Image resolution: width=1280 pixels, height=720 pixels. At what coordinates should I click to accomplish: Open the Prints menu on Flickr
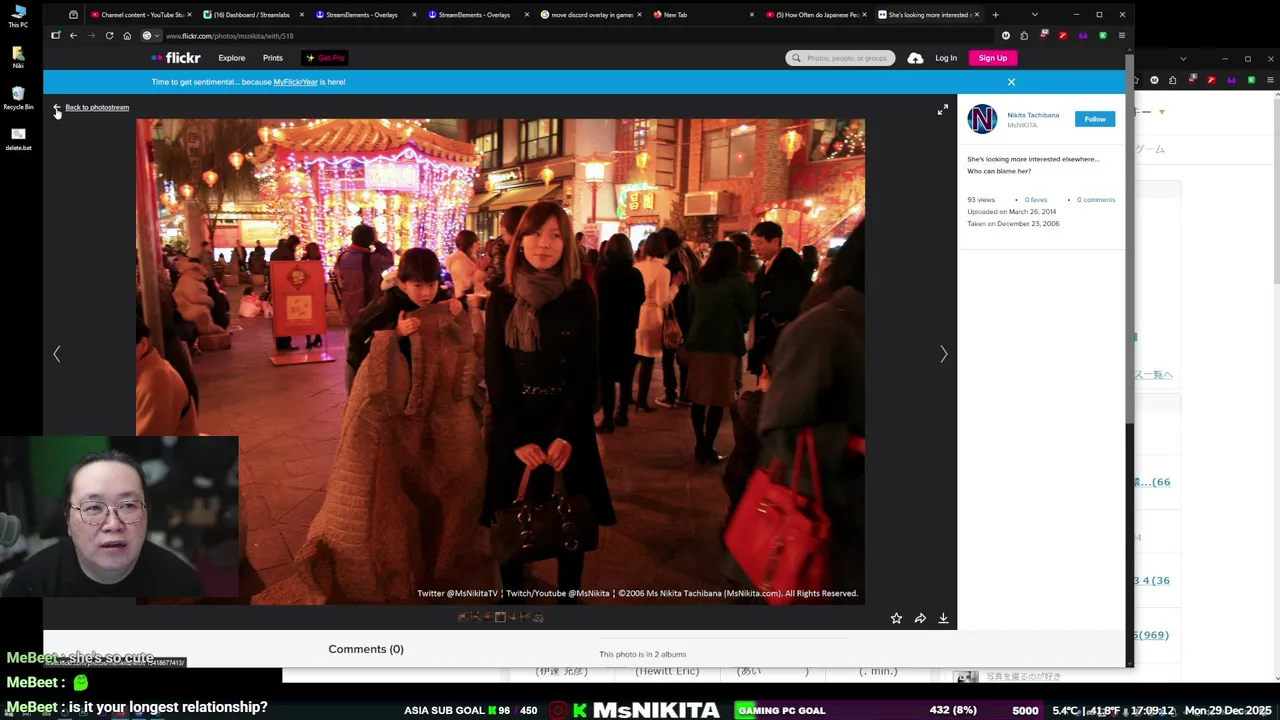272,58
